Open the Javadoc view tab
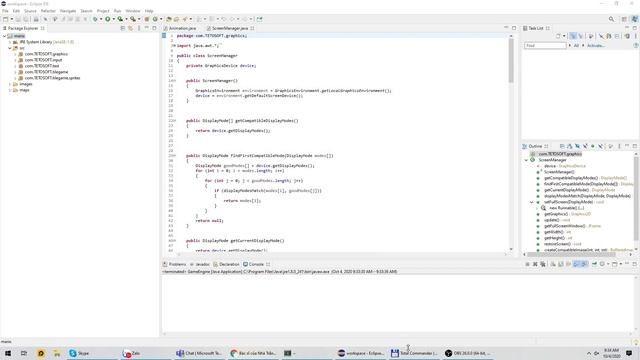Image resolution: width=640 pixels, height=360 pixels. tap(200, 264)
